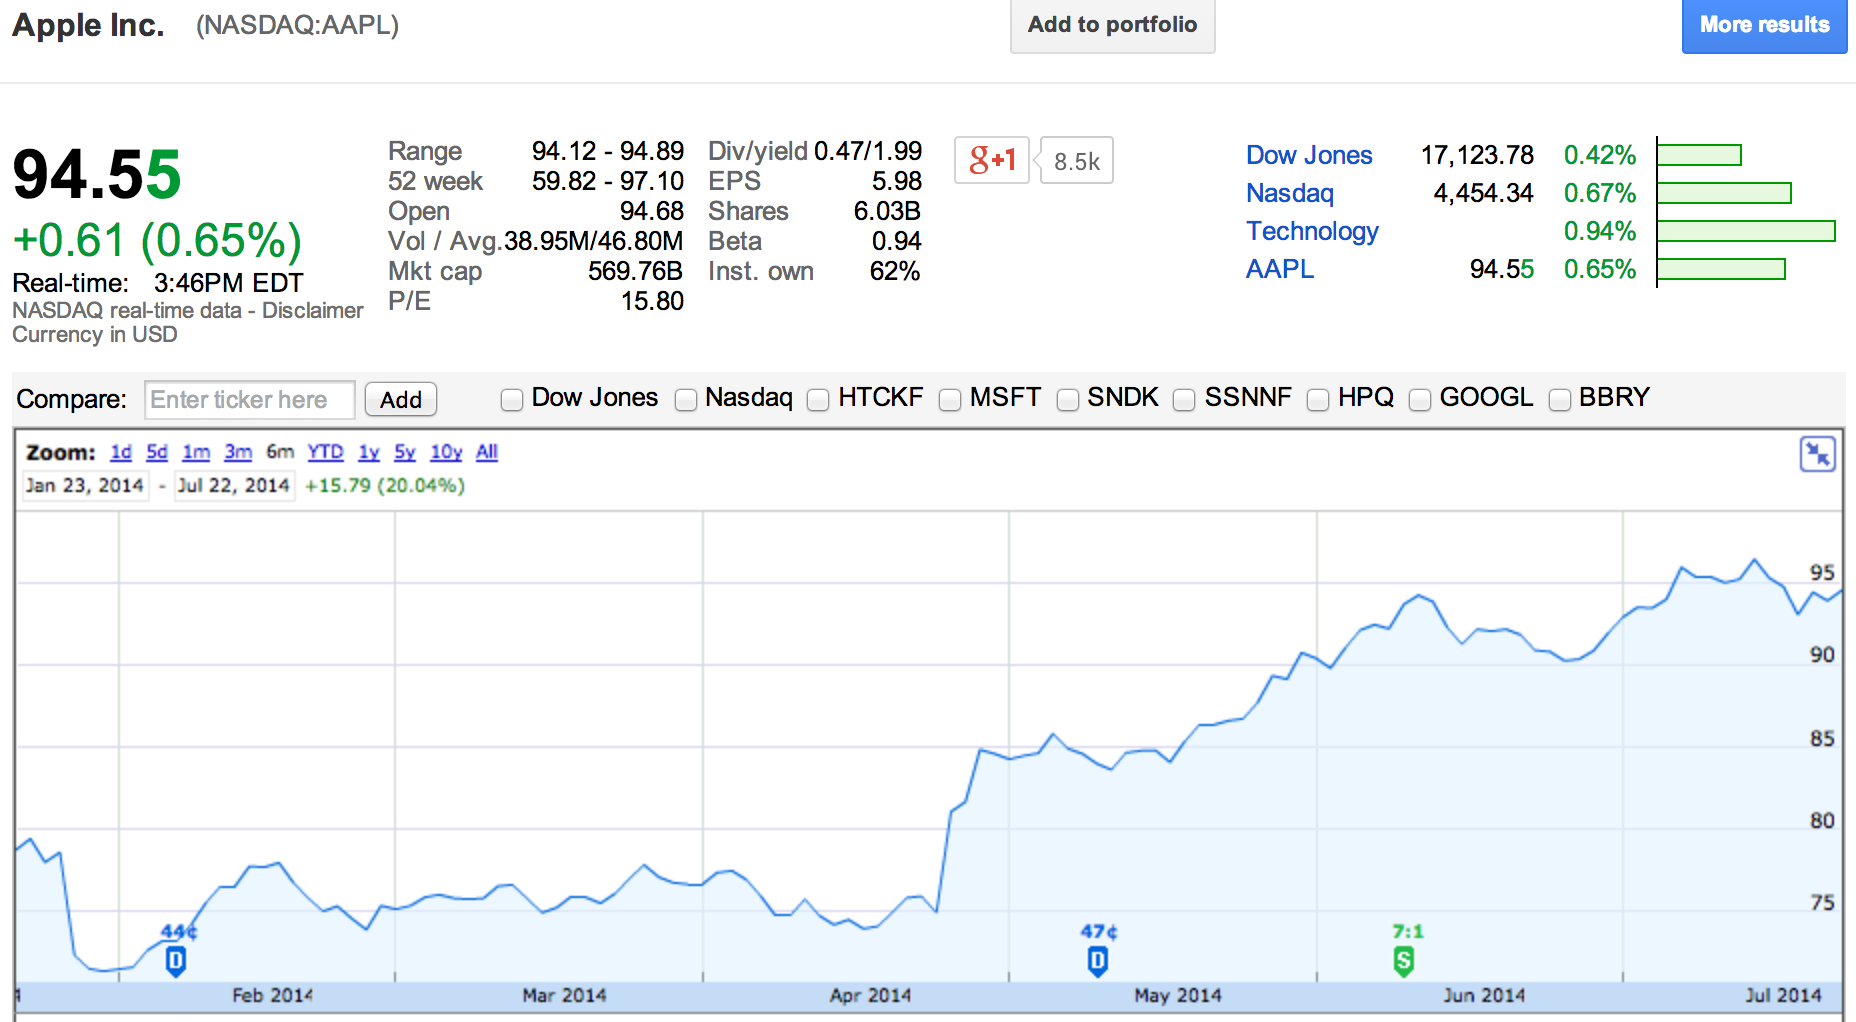Click the Jul 2014 timeline label
The width and height of the screenshot is (1856, 1022).
(x=1783, y=995)
